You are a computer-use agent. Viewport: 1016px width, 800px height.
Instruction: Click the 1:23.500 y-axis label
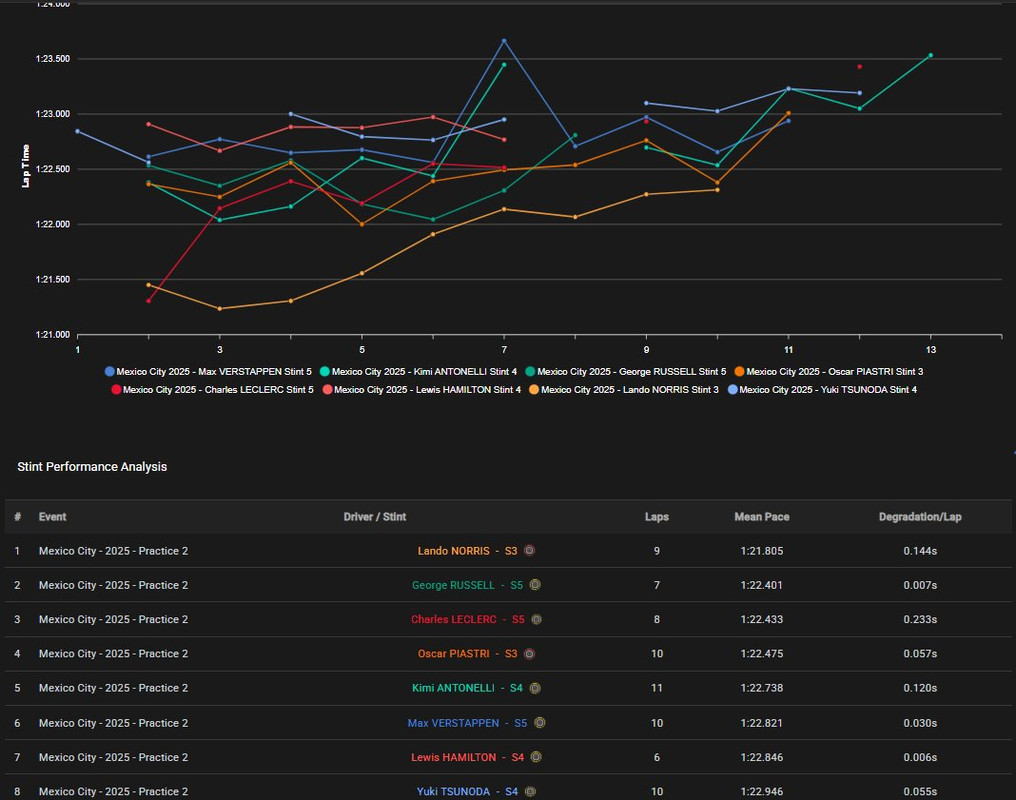[52, 59]
